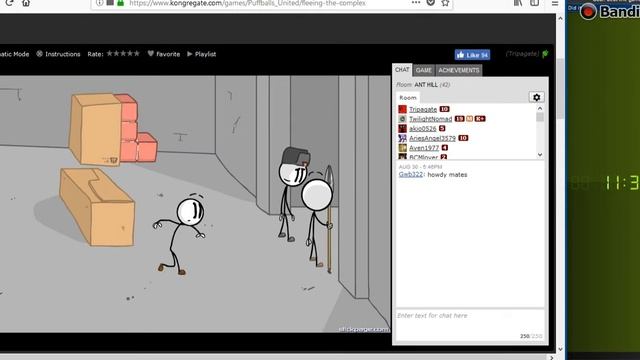The width and height of the screenshot is (640, 360).
Task: Click page scrollbar down arrow
Action: coord(560,349)
